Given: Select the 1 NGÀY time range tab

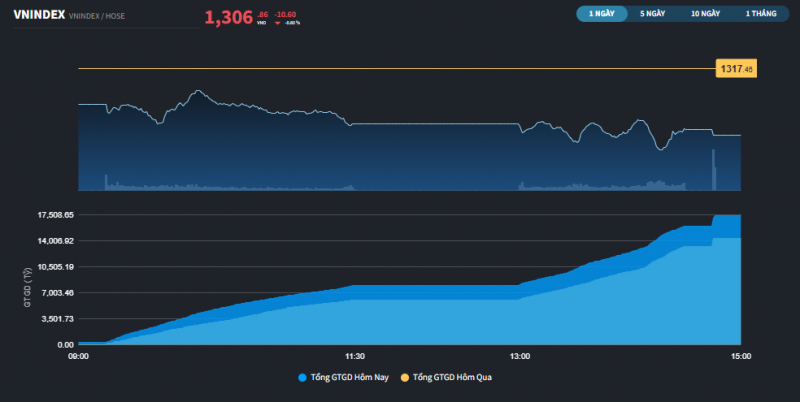Looking at the screenshot, I should tap(602, 14).
